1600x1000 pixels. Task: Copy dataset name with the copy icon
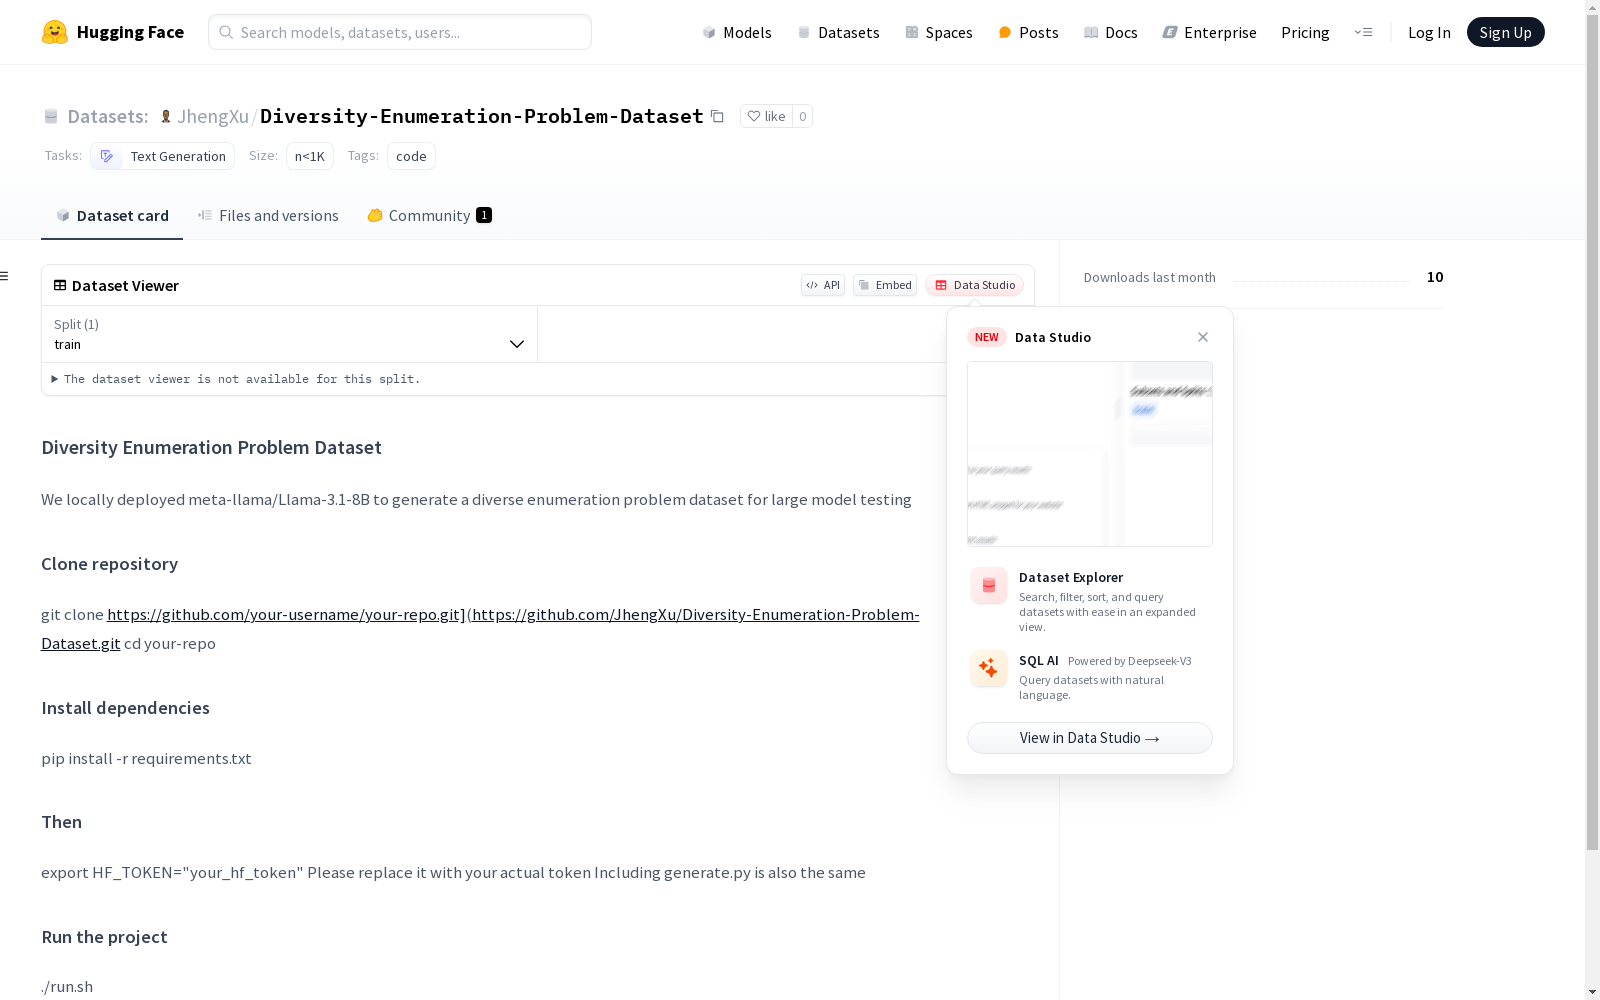click(x=717, y=116)
